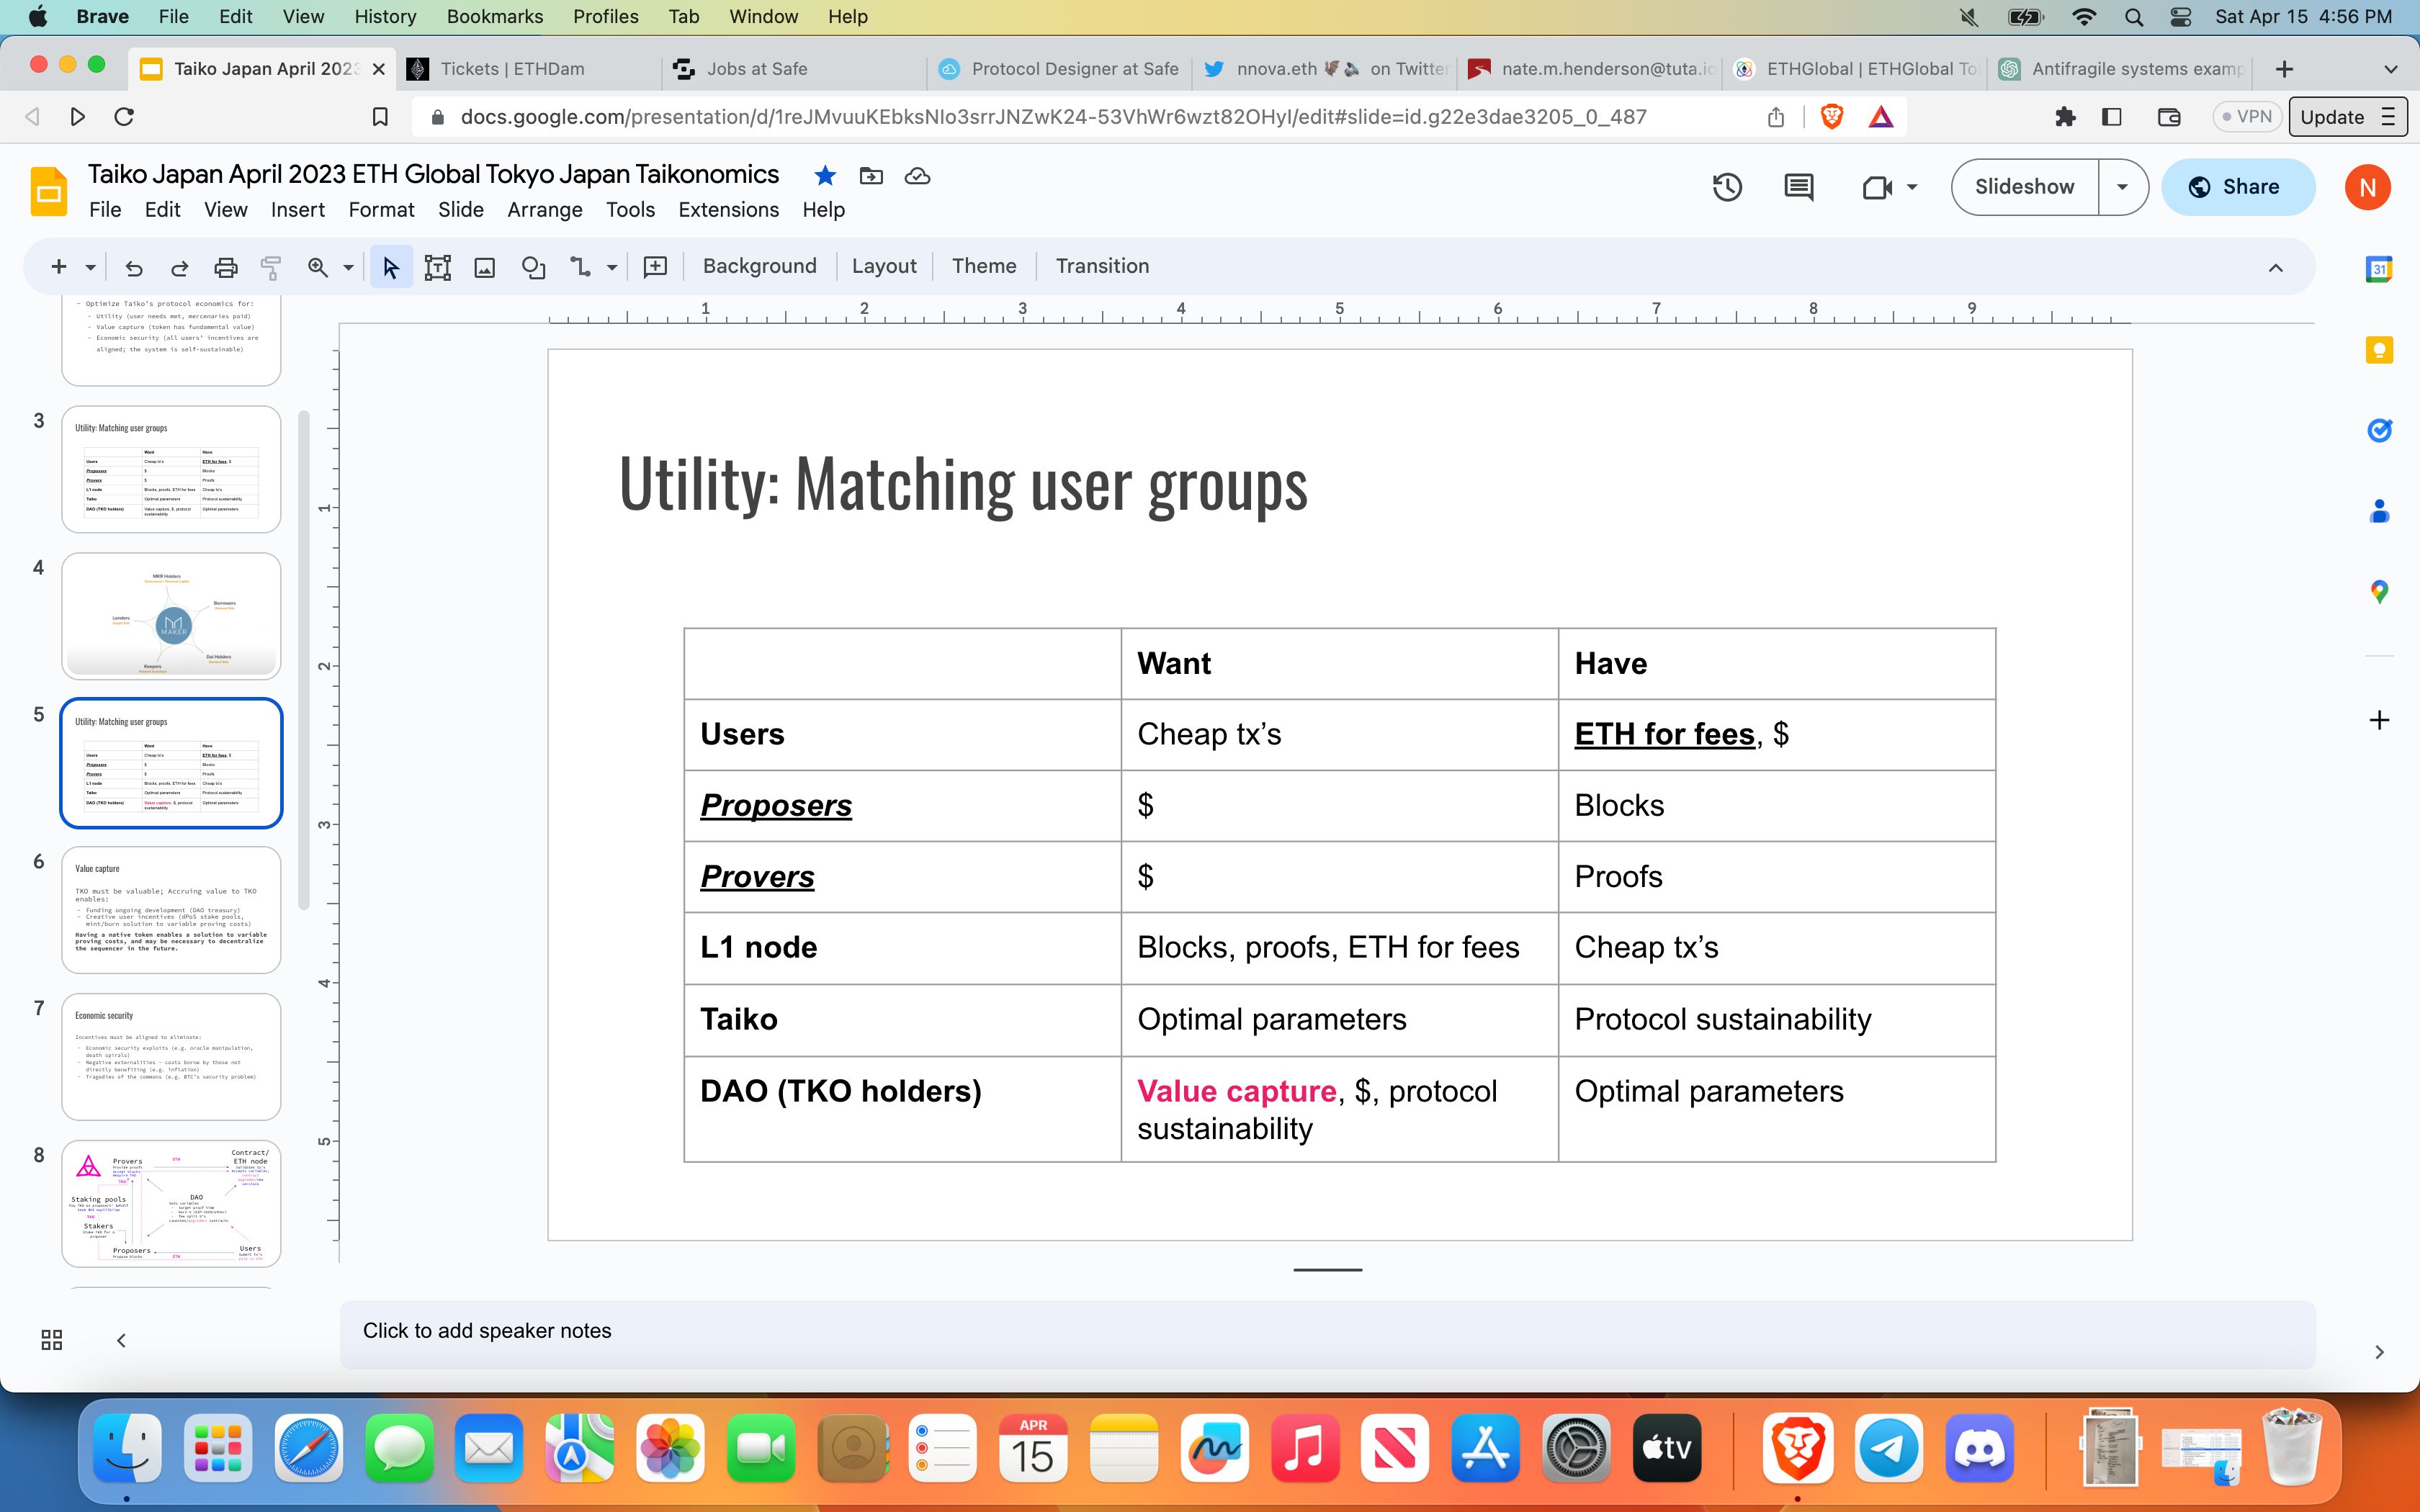This screenshot has height=1512, width=2420.
Task: Toggle the Brave VPN button
Action: pyautogui.click(x=2247, y=117)
